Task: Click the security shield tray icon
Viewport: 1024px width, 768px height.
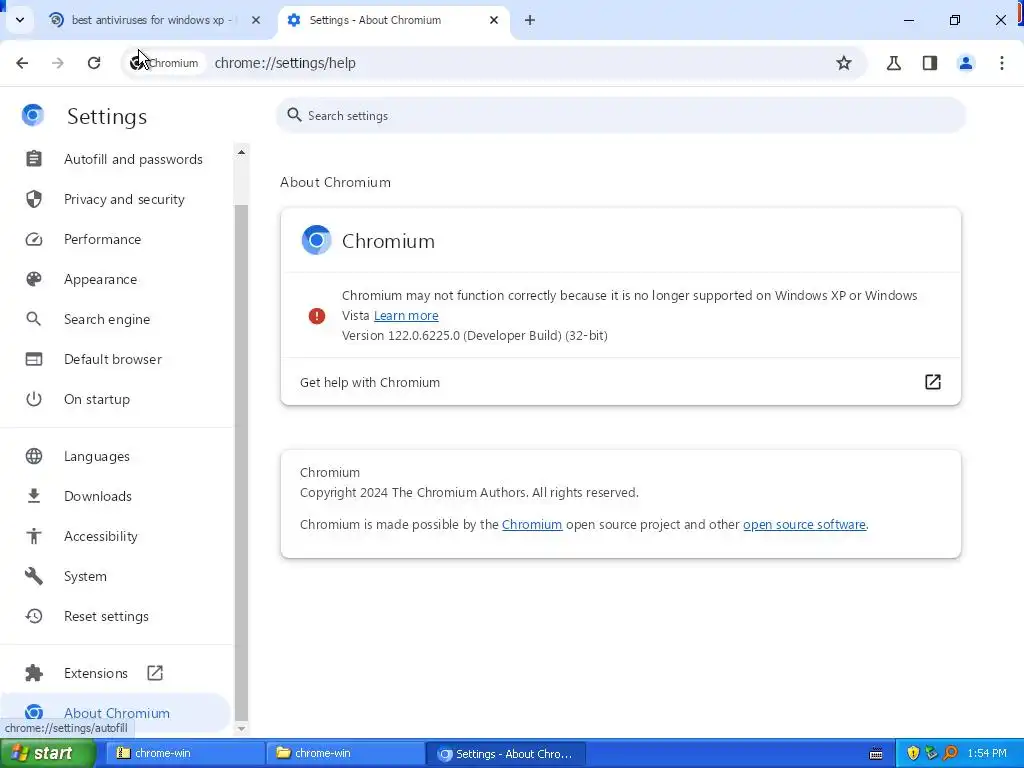Action: click(x=913, y=753)
